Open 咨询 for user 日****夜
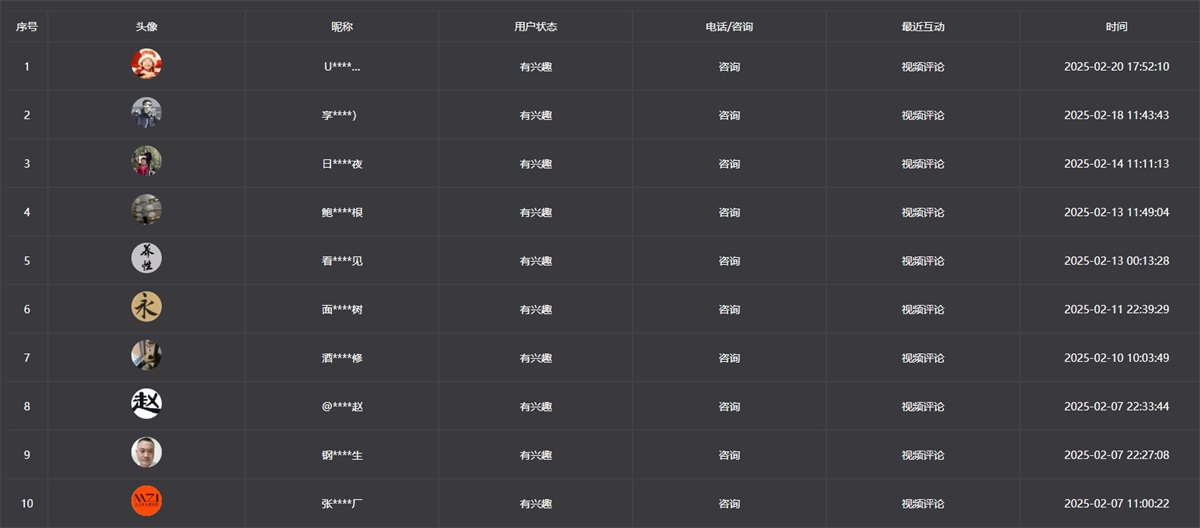 click(x=729, y=164)
